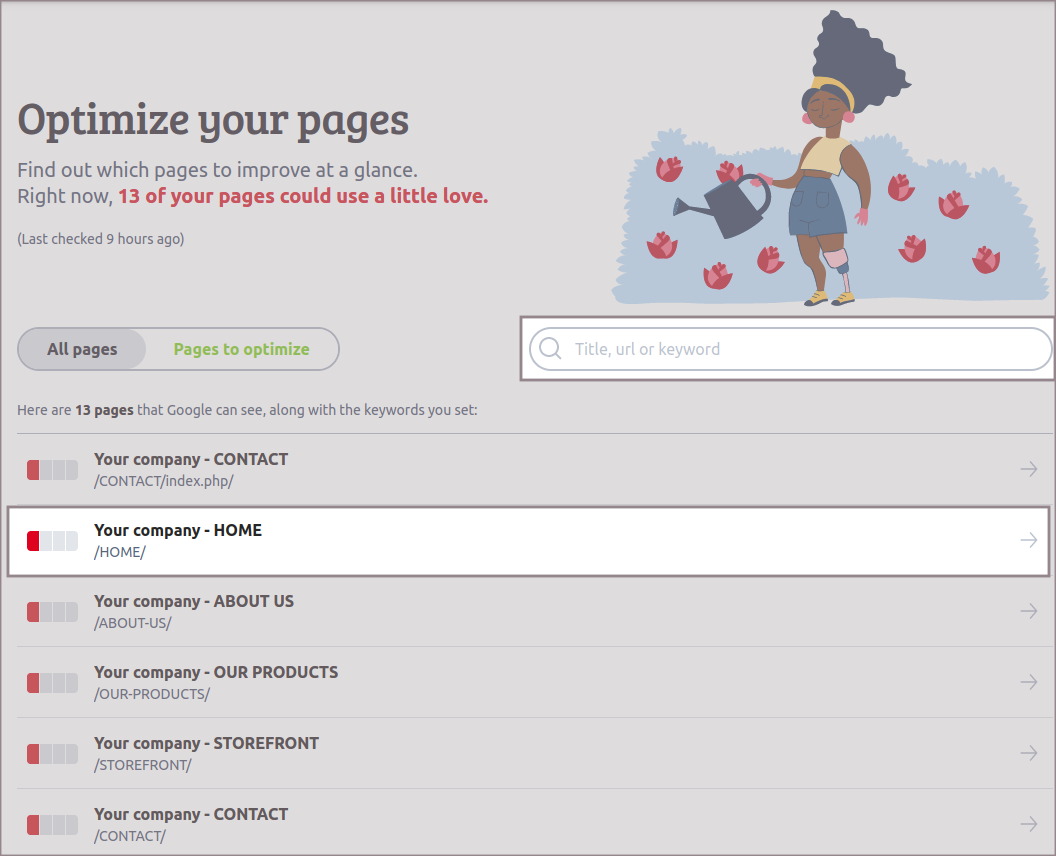Image resolution: width=1056 pixels, height=856 pixels.
Task: Click the /CONTACT/index.php/ URL text
Action: pos(163,481)
